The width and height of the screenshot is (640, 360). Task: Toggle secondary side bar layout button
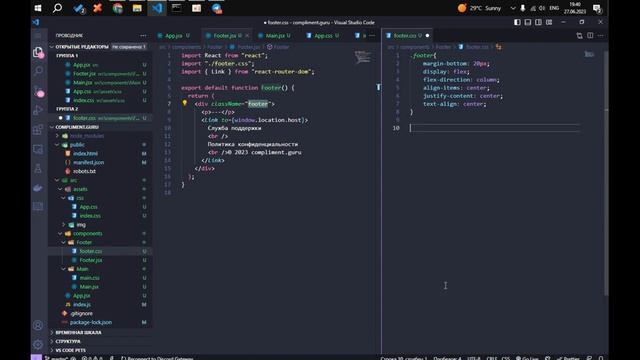click(x=538, y=22)
